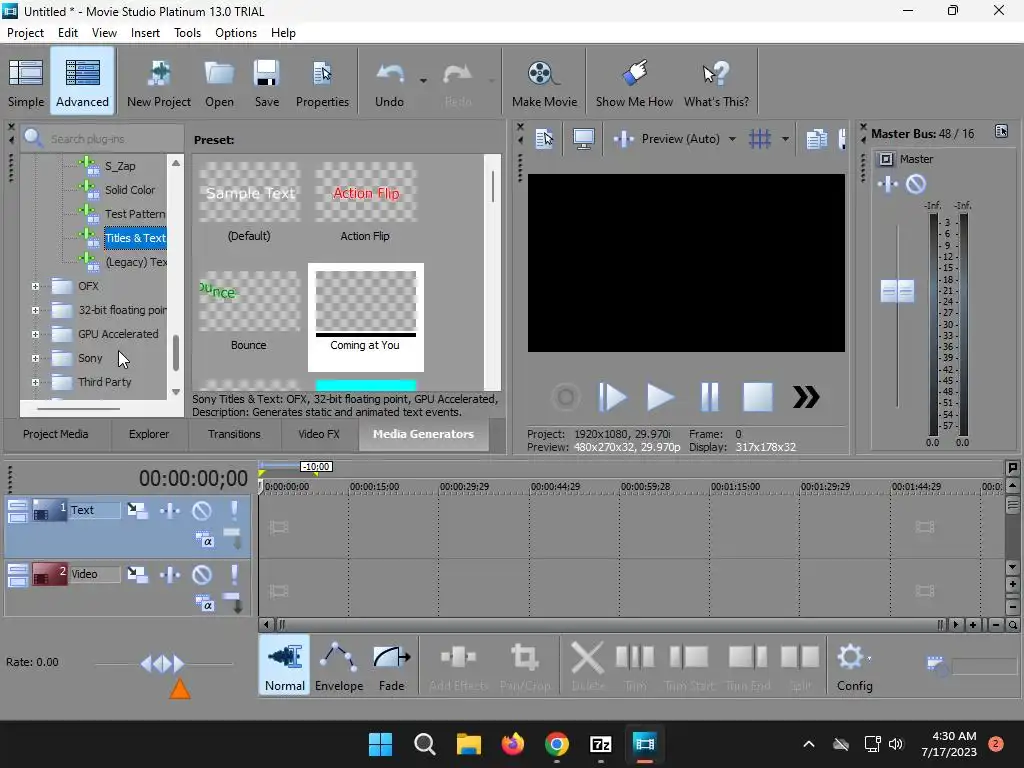Viewport: 1024px width, 768px height.
Task: Click Show Me How
Action: click(x=634, y=82)
